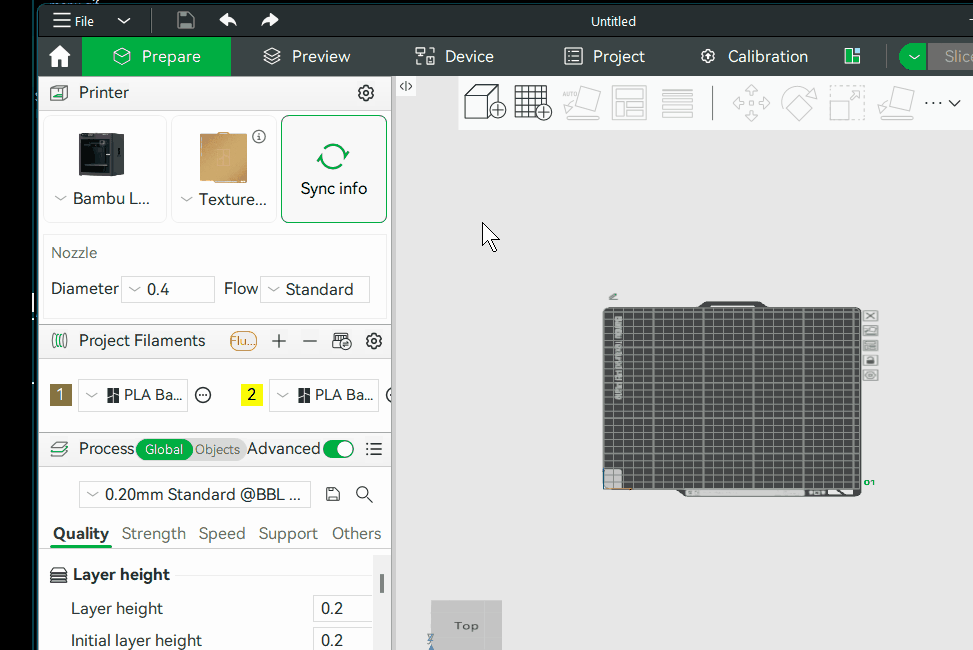Image resolution: width=973 pixels, height=650 pixels.
Task: Click the filament 1 color swatch
Action: pyautogui.click(x=61, y=395)
